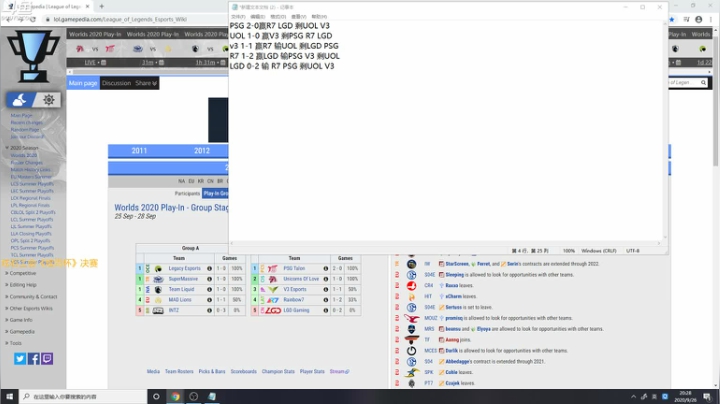Open a new browser tab
The width and height of the screenshot is (720, 404).
click(101, 6)
